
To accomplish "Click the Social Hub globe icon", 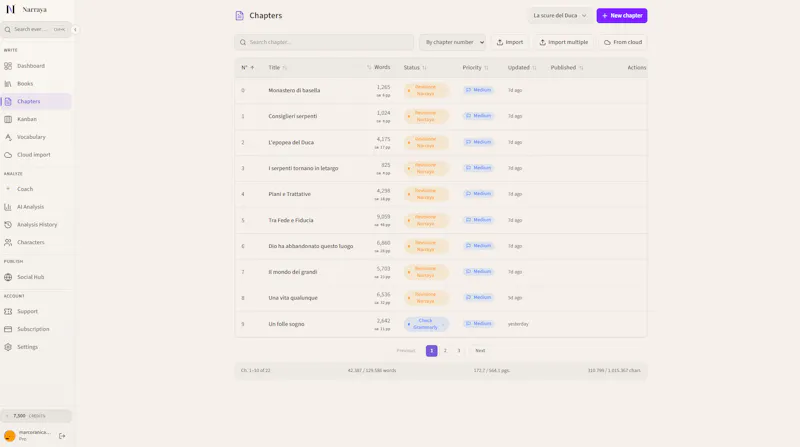I will pos(8,277).
